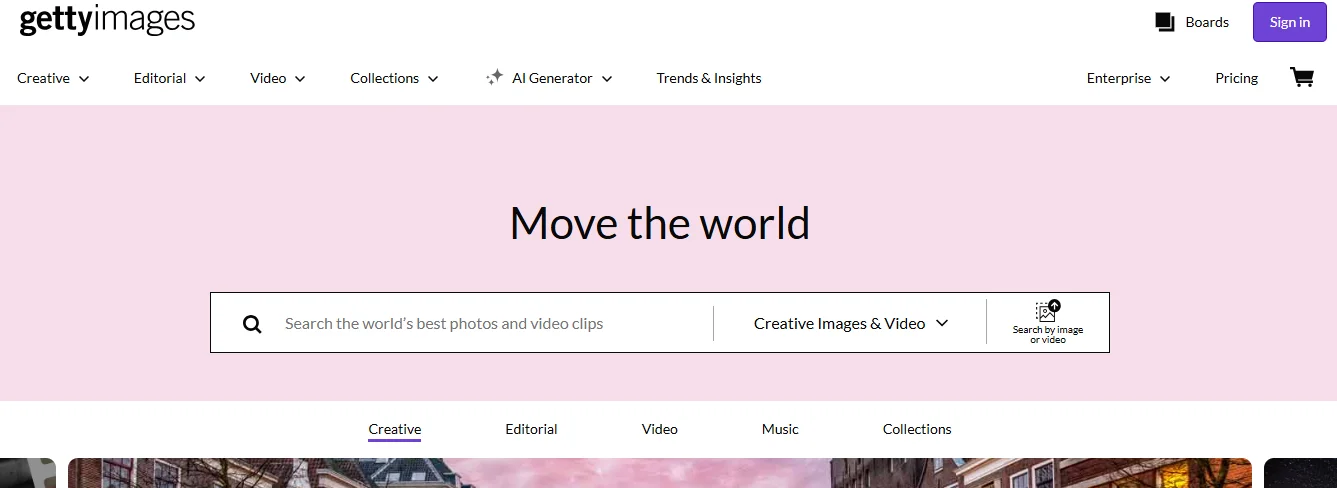Screen dimensions: 1337x488
Task: Select the Creative tab below search
Action: [x=394, y=429]
